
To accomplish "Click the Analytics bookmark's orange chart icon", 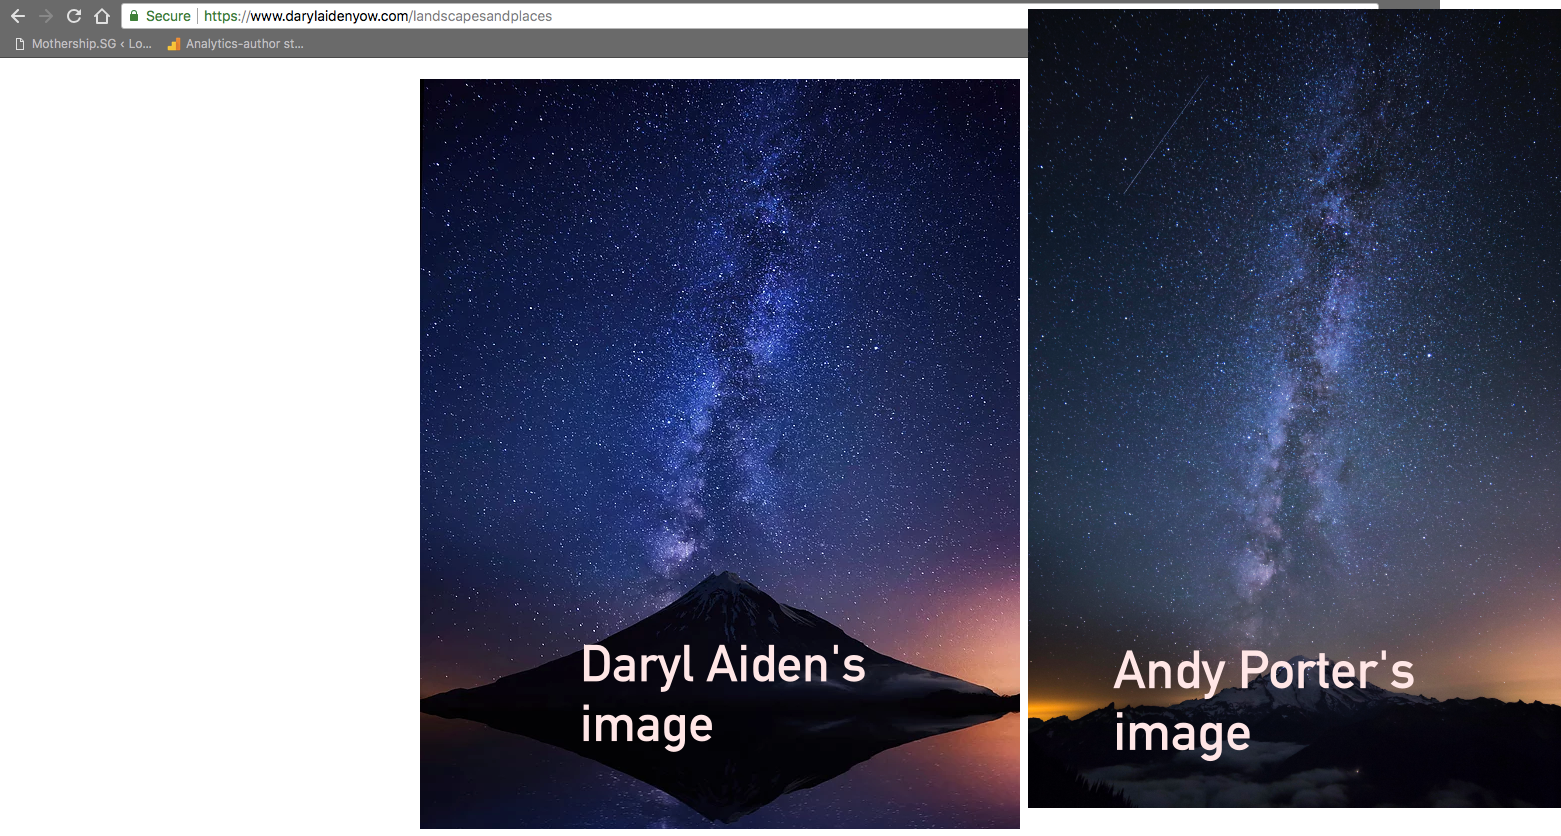I will coord(174,44).
